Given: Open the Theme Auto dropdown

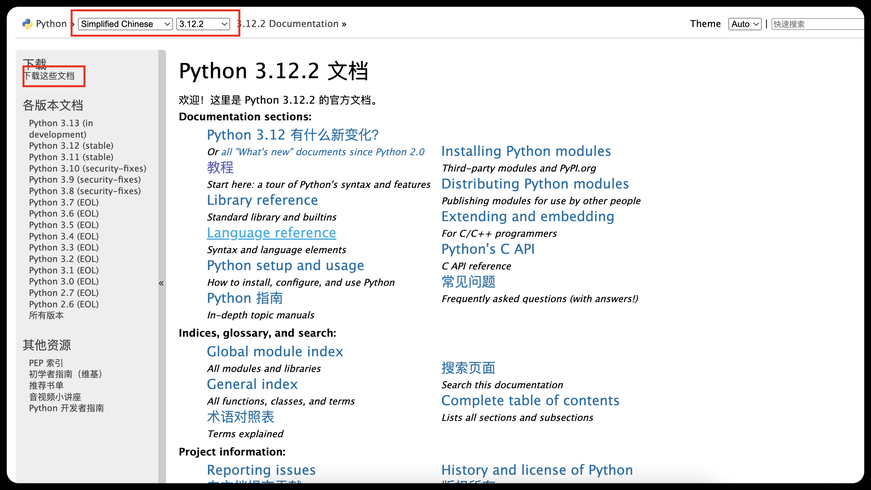Looking at the screenshot, I should tap(744, 24).
